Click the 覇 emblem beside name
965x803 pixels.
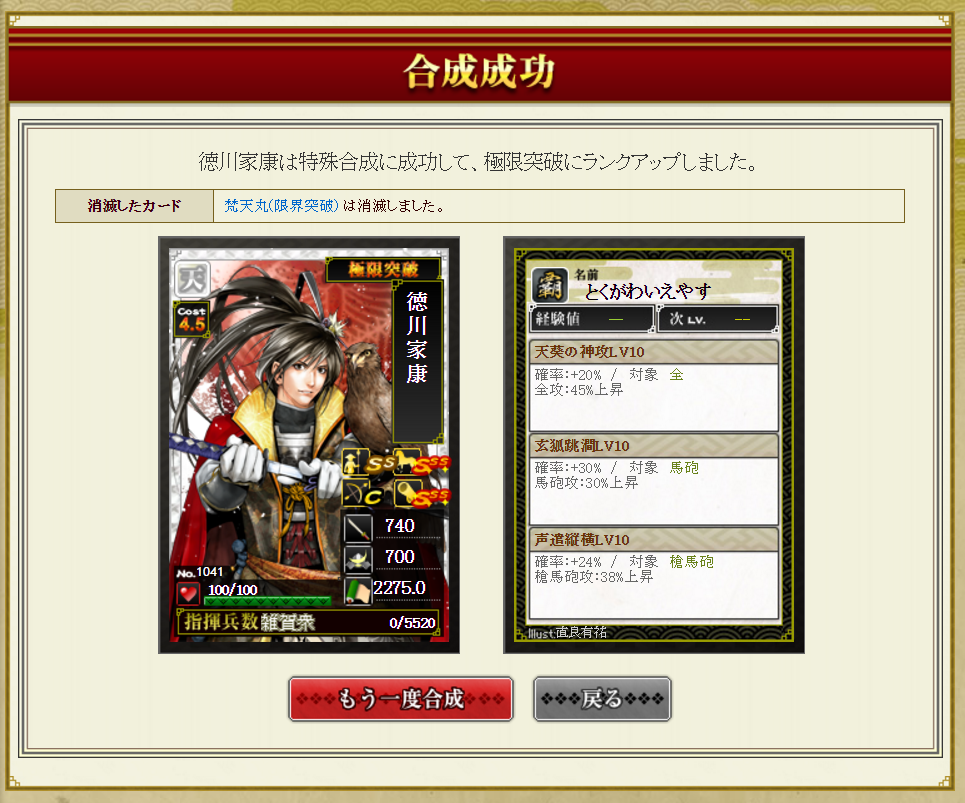coord(550,284)
